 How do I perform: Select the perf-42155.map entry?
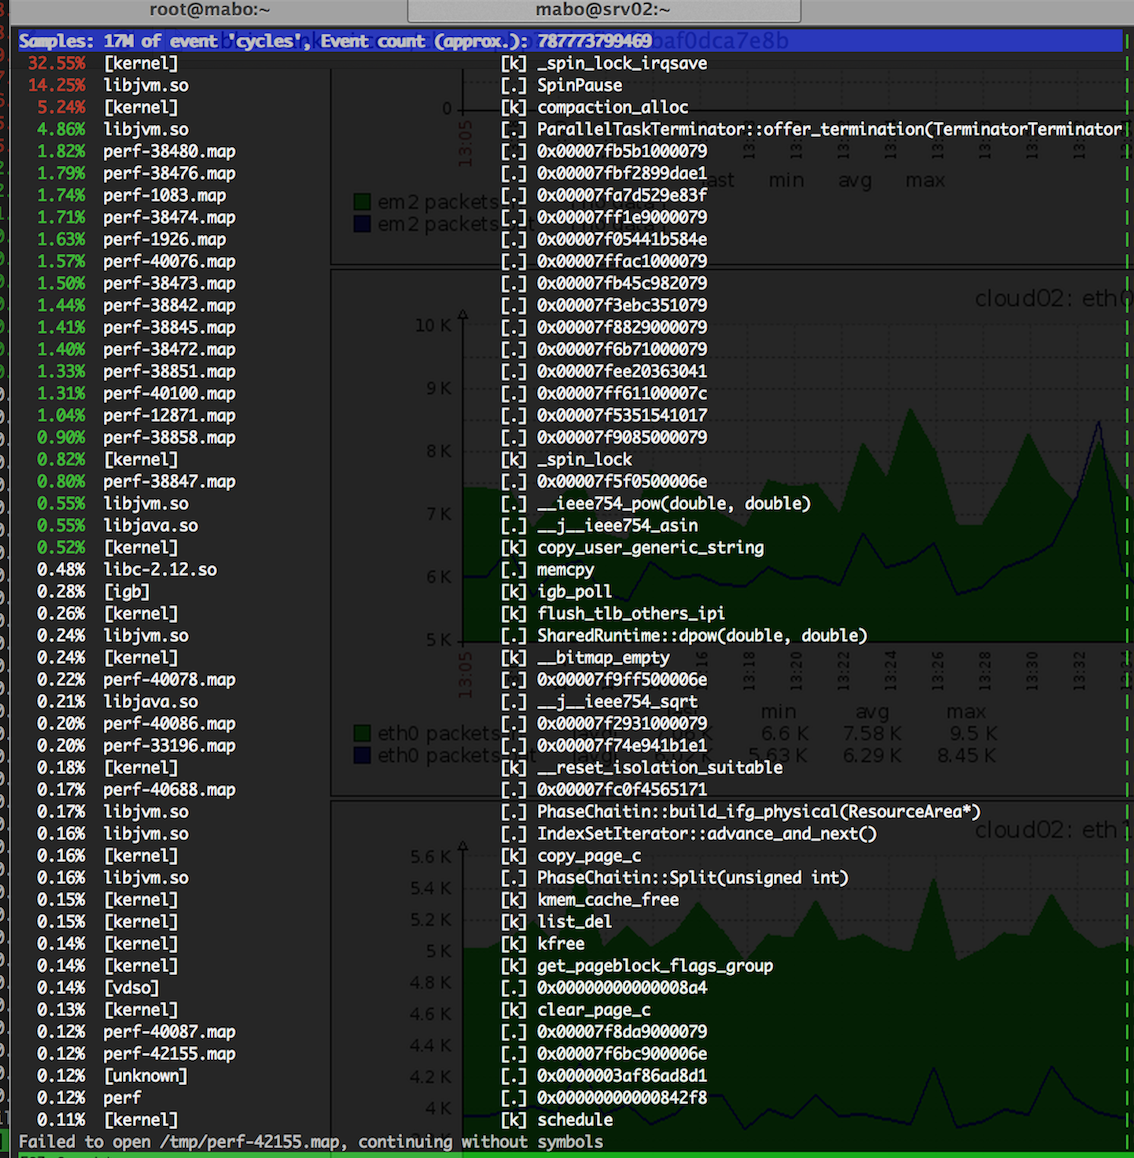click(169, 1055)
